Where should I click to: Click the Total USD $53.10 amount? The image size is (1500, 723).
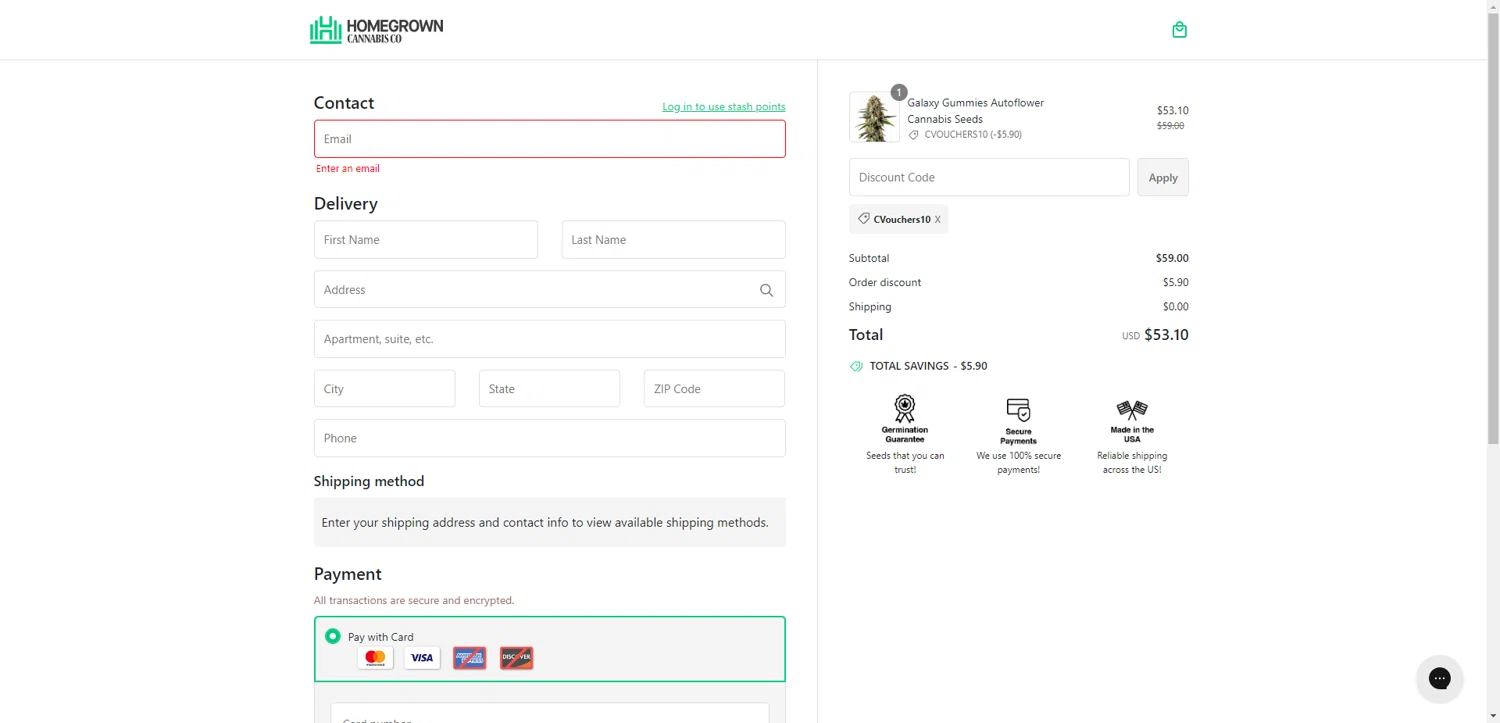(1155, 335)
